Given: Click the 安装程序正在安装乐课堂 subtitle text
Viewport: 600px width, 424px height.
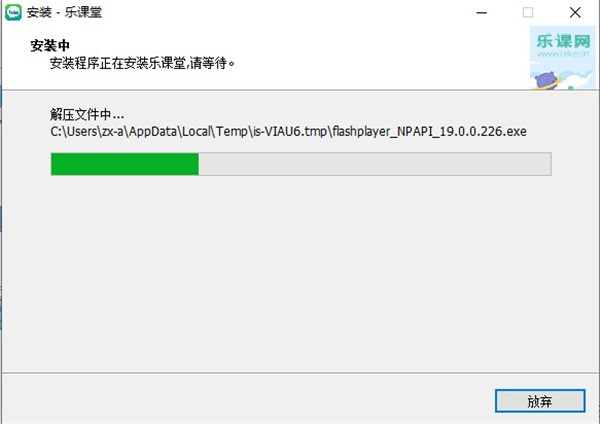Looking at the screenshot, I should coord(118,63).
